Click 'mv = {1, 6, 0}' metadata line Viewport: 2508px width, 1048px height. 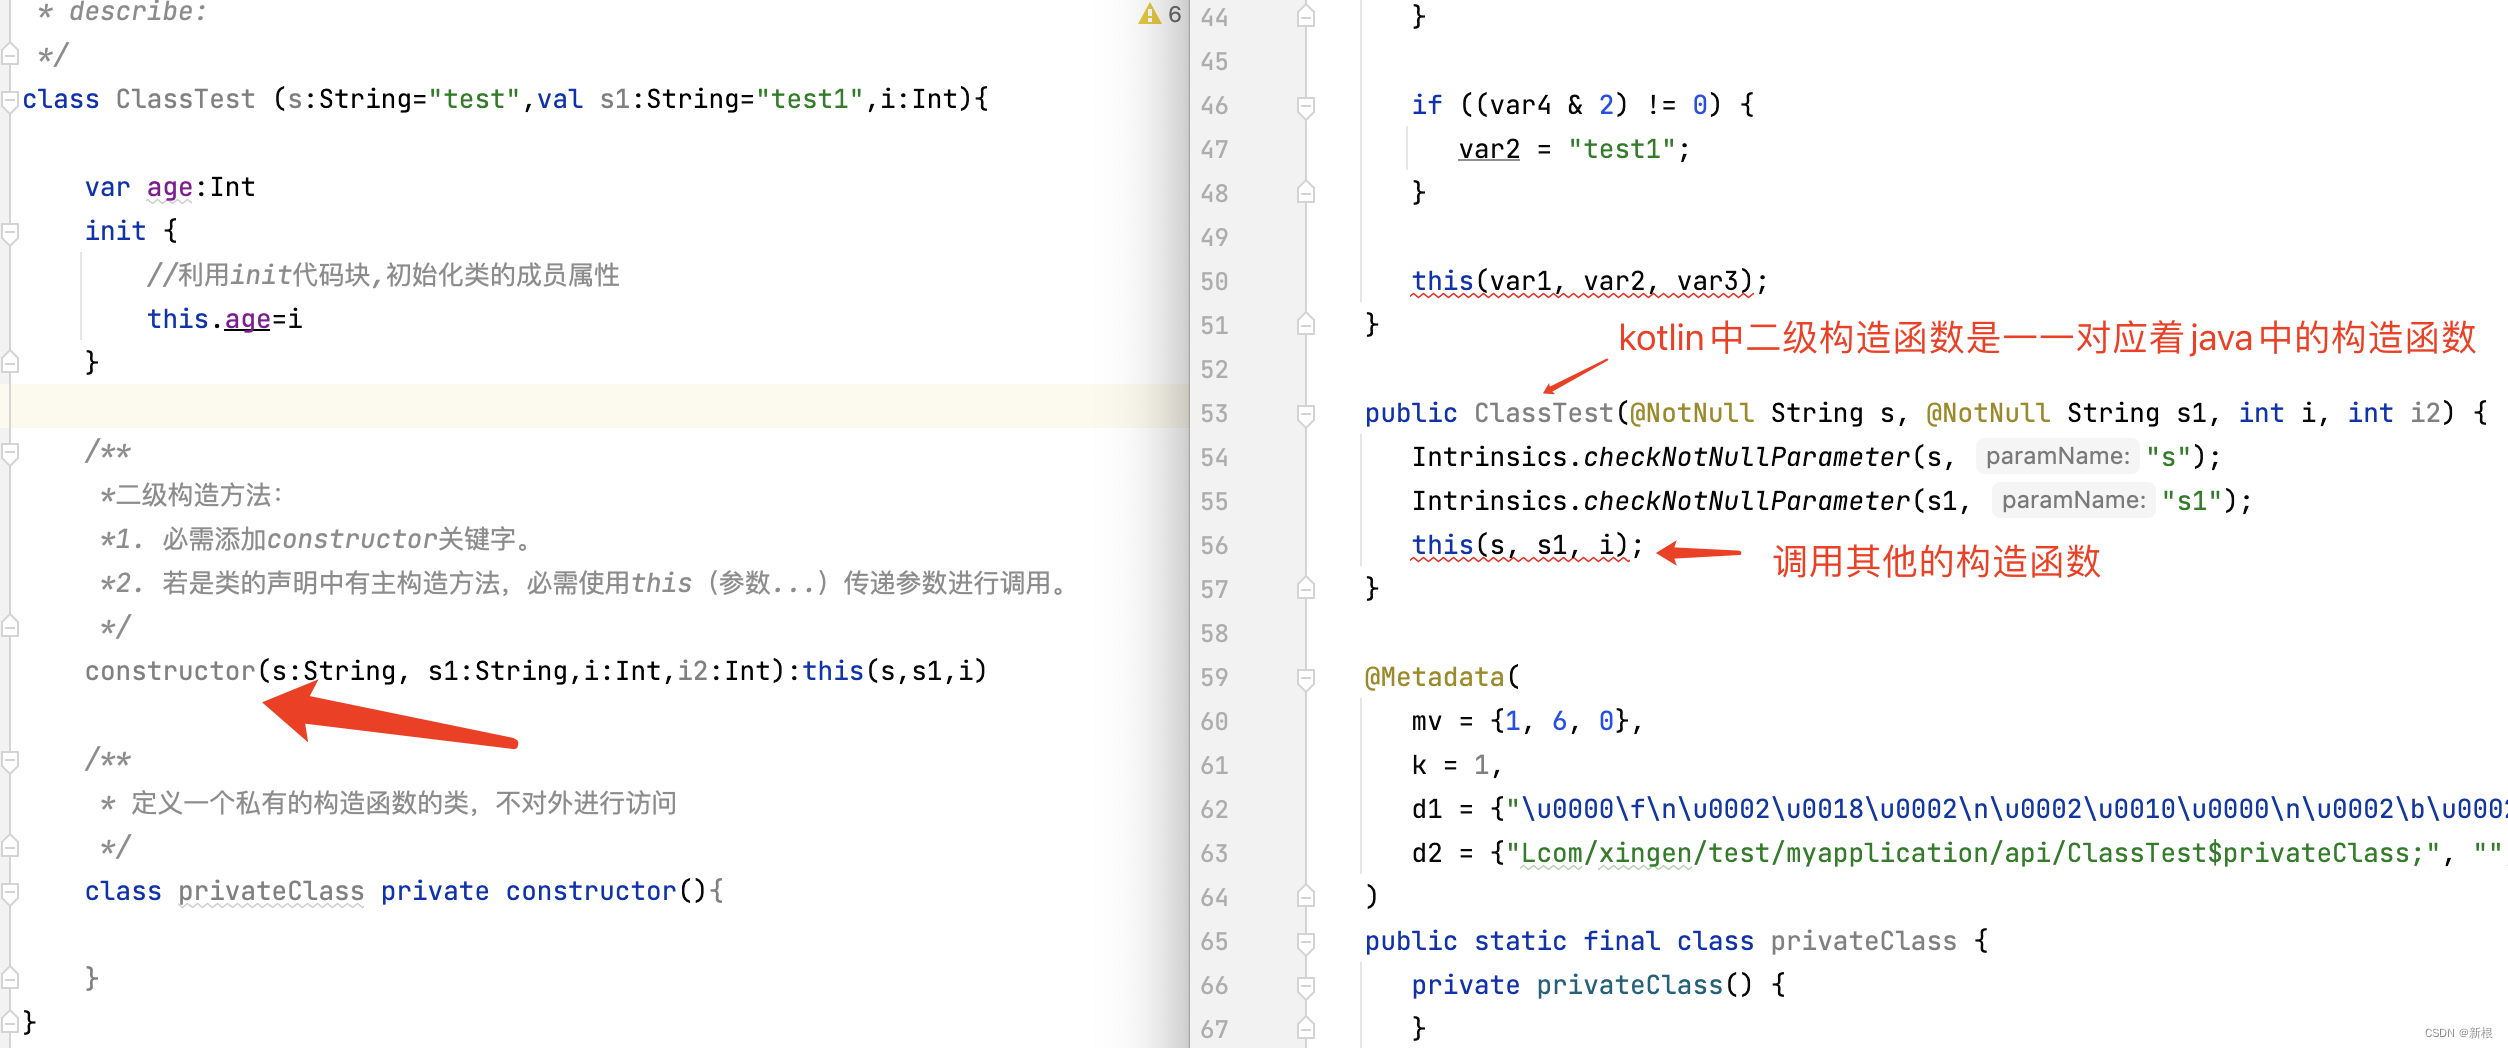(1527, 722)
